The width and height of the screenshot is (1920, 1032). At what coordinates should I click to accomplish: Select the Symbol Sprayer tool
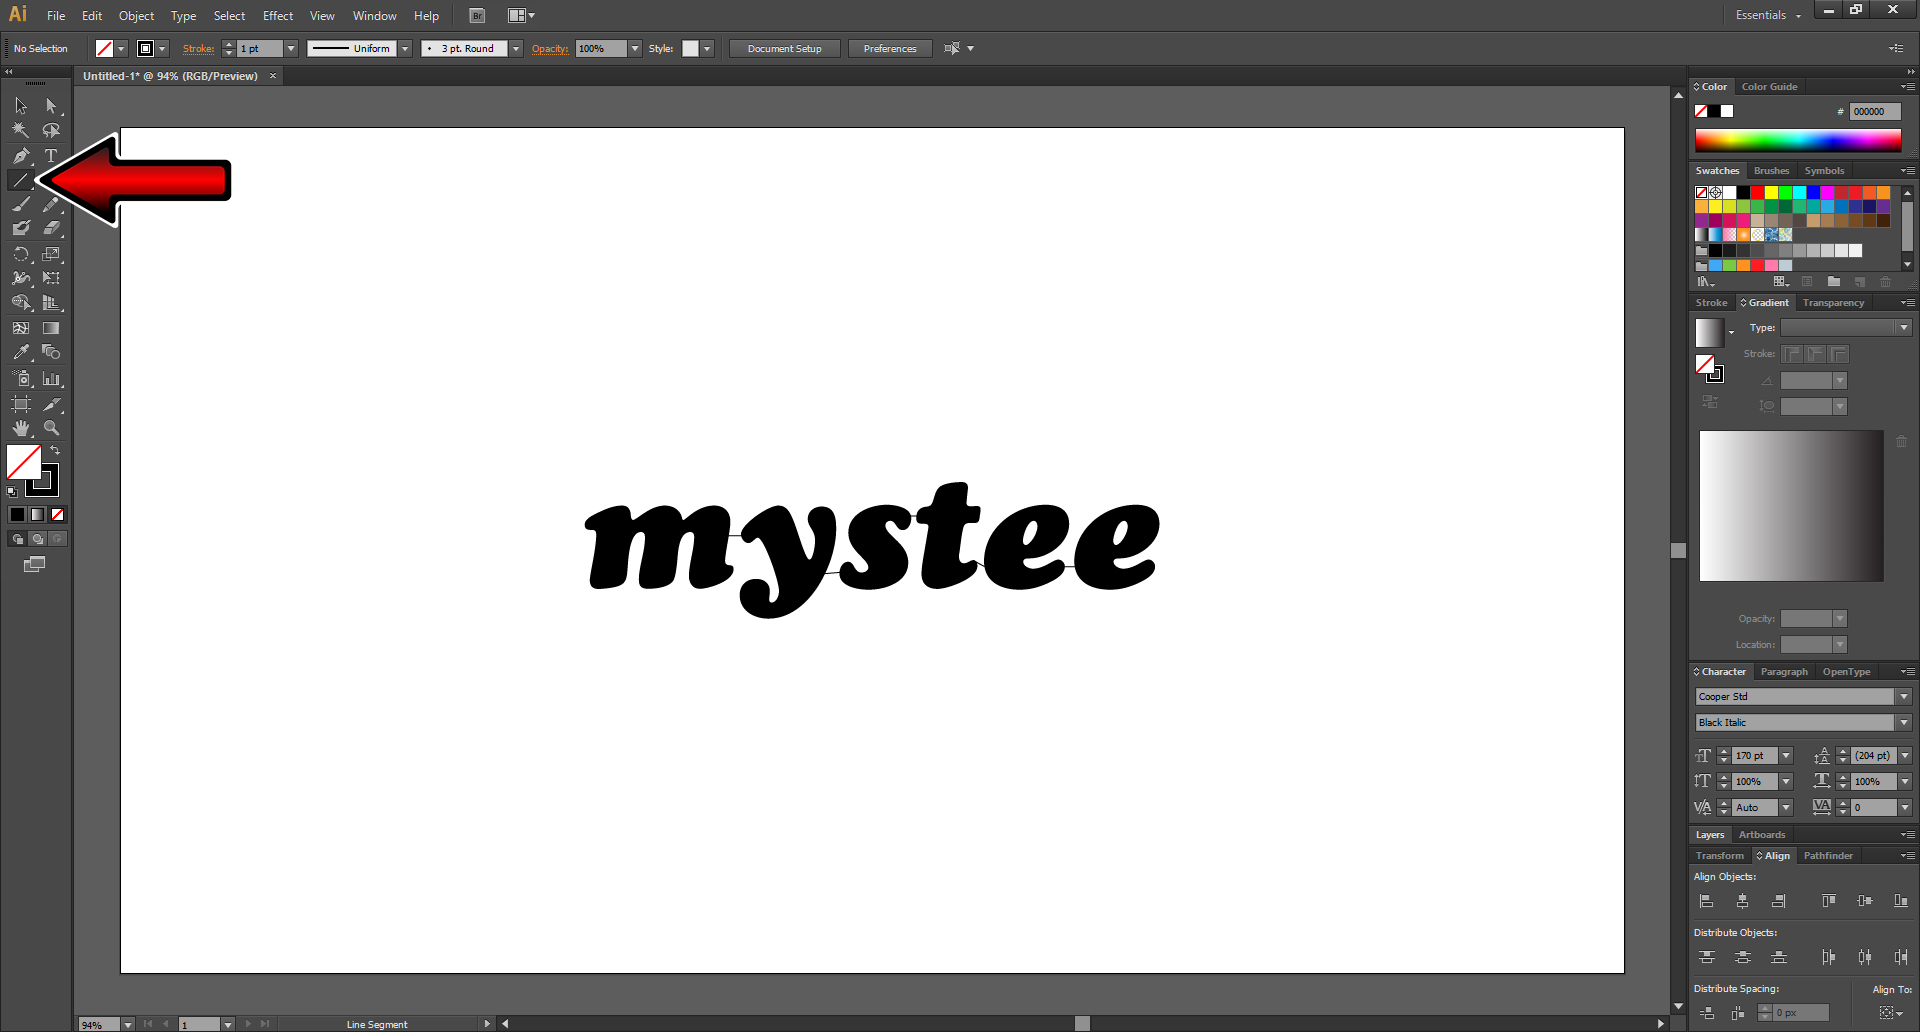(x=21, y=378)
